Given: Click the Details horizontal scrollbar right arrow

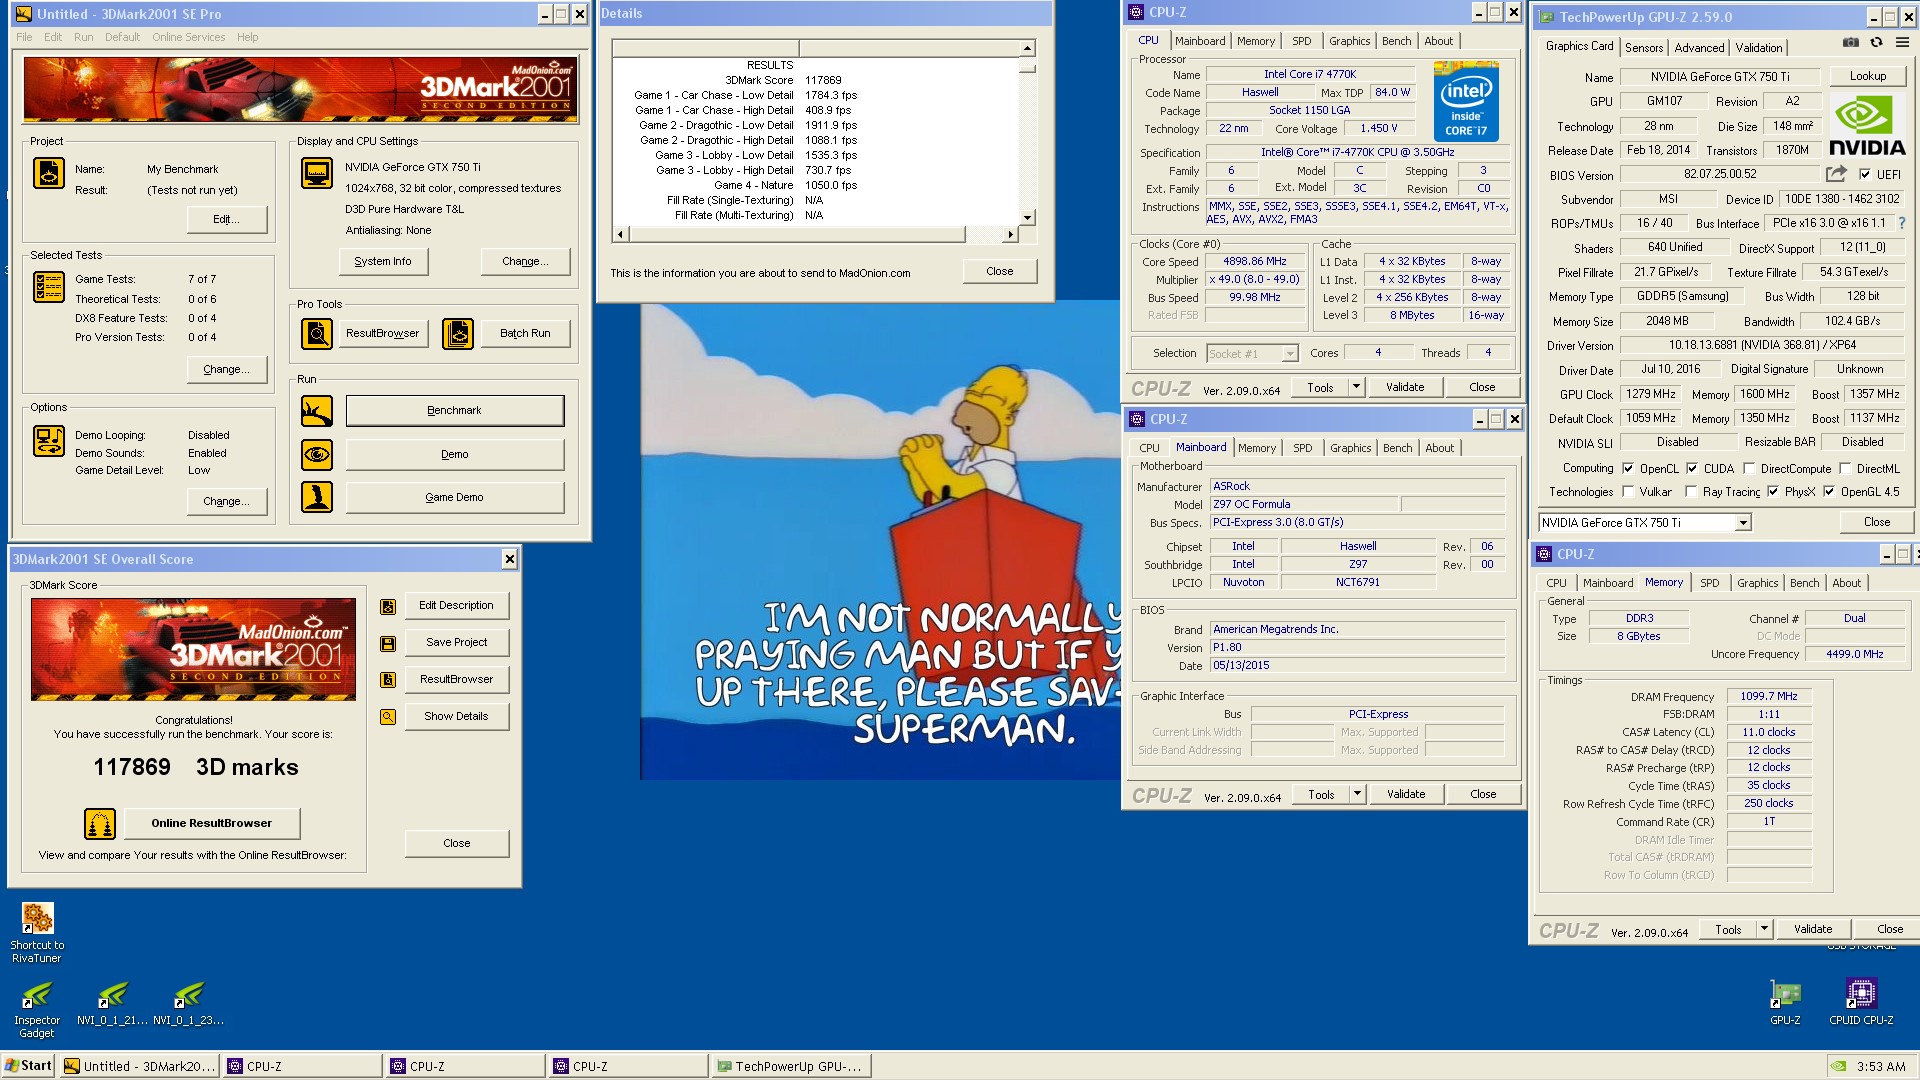Looking at the screenshot, I should point(1010,234).
